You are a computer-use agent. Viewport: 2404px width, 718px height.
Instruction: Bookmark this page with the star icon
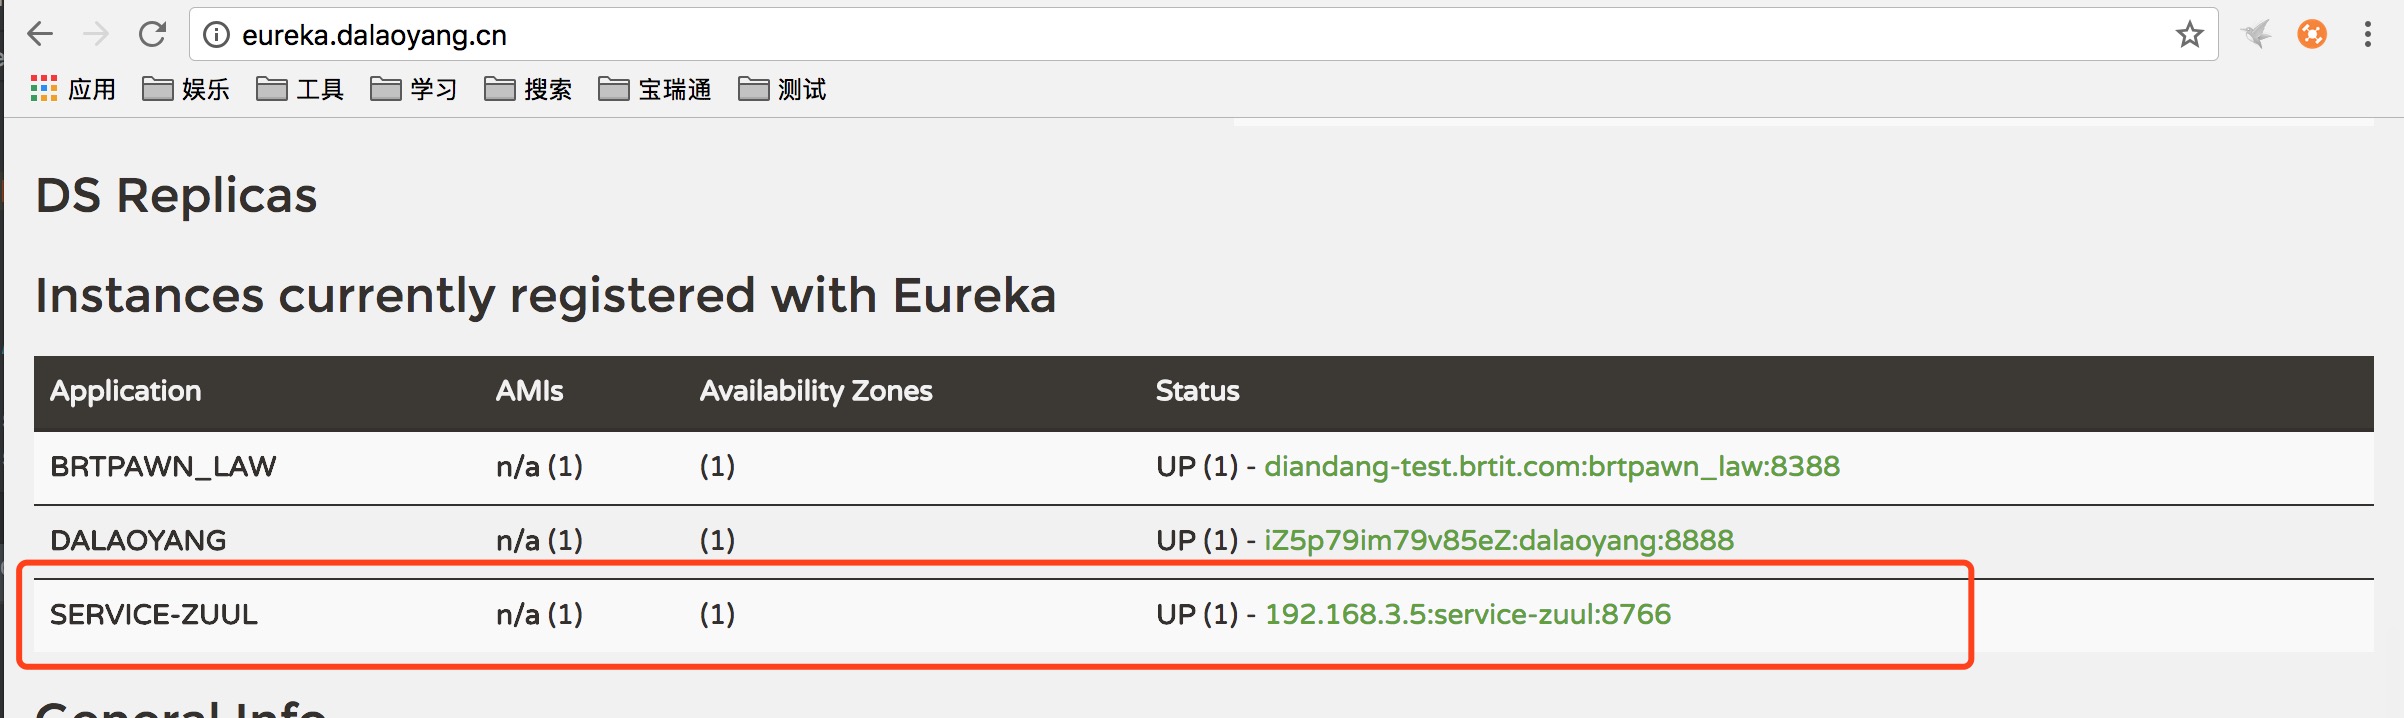[x=2189, y=35]
